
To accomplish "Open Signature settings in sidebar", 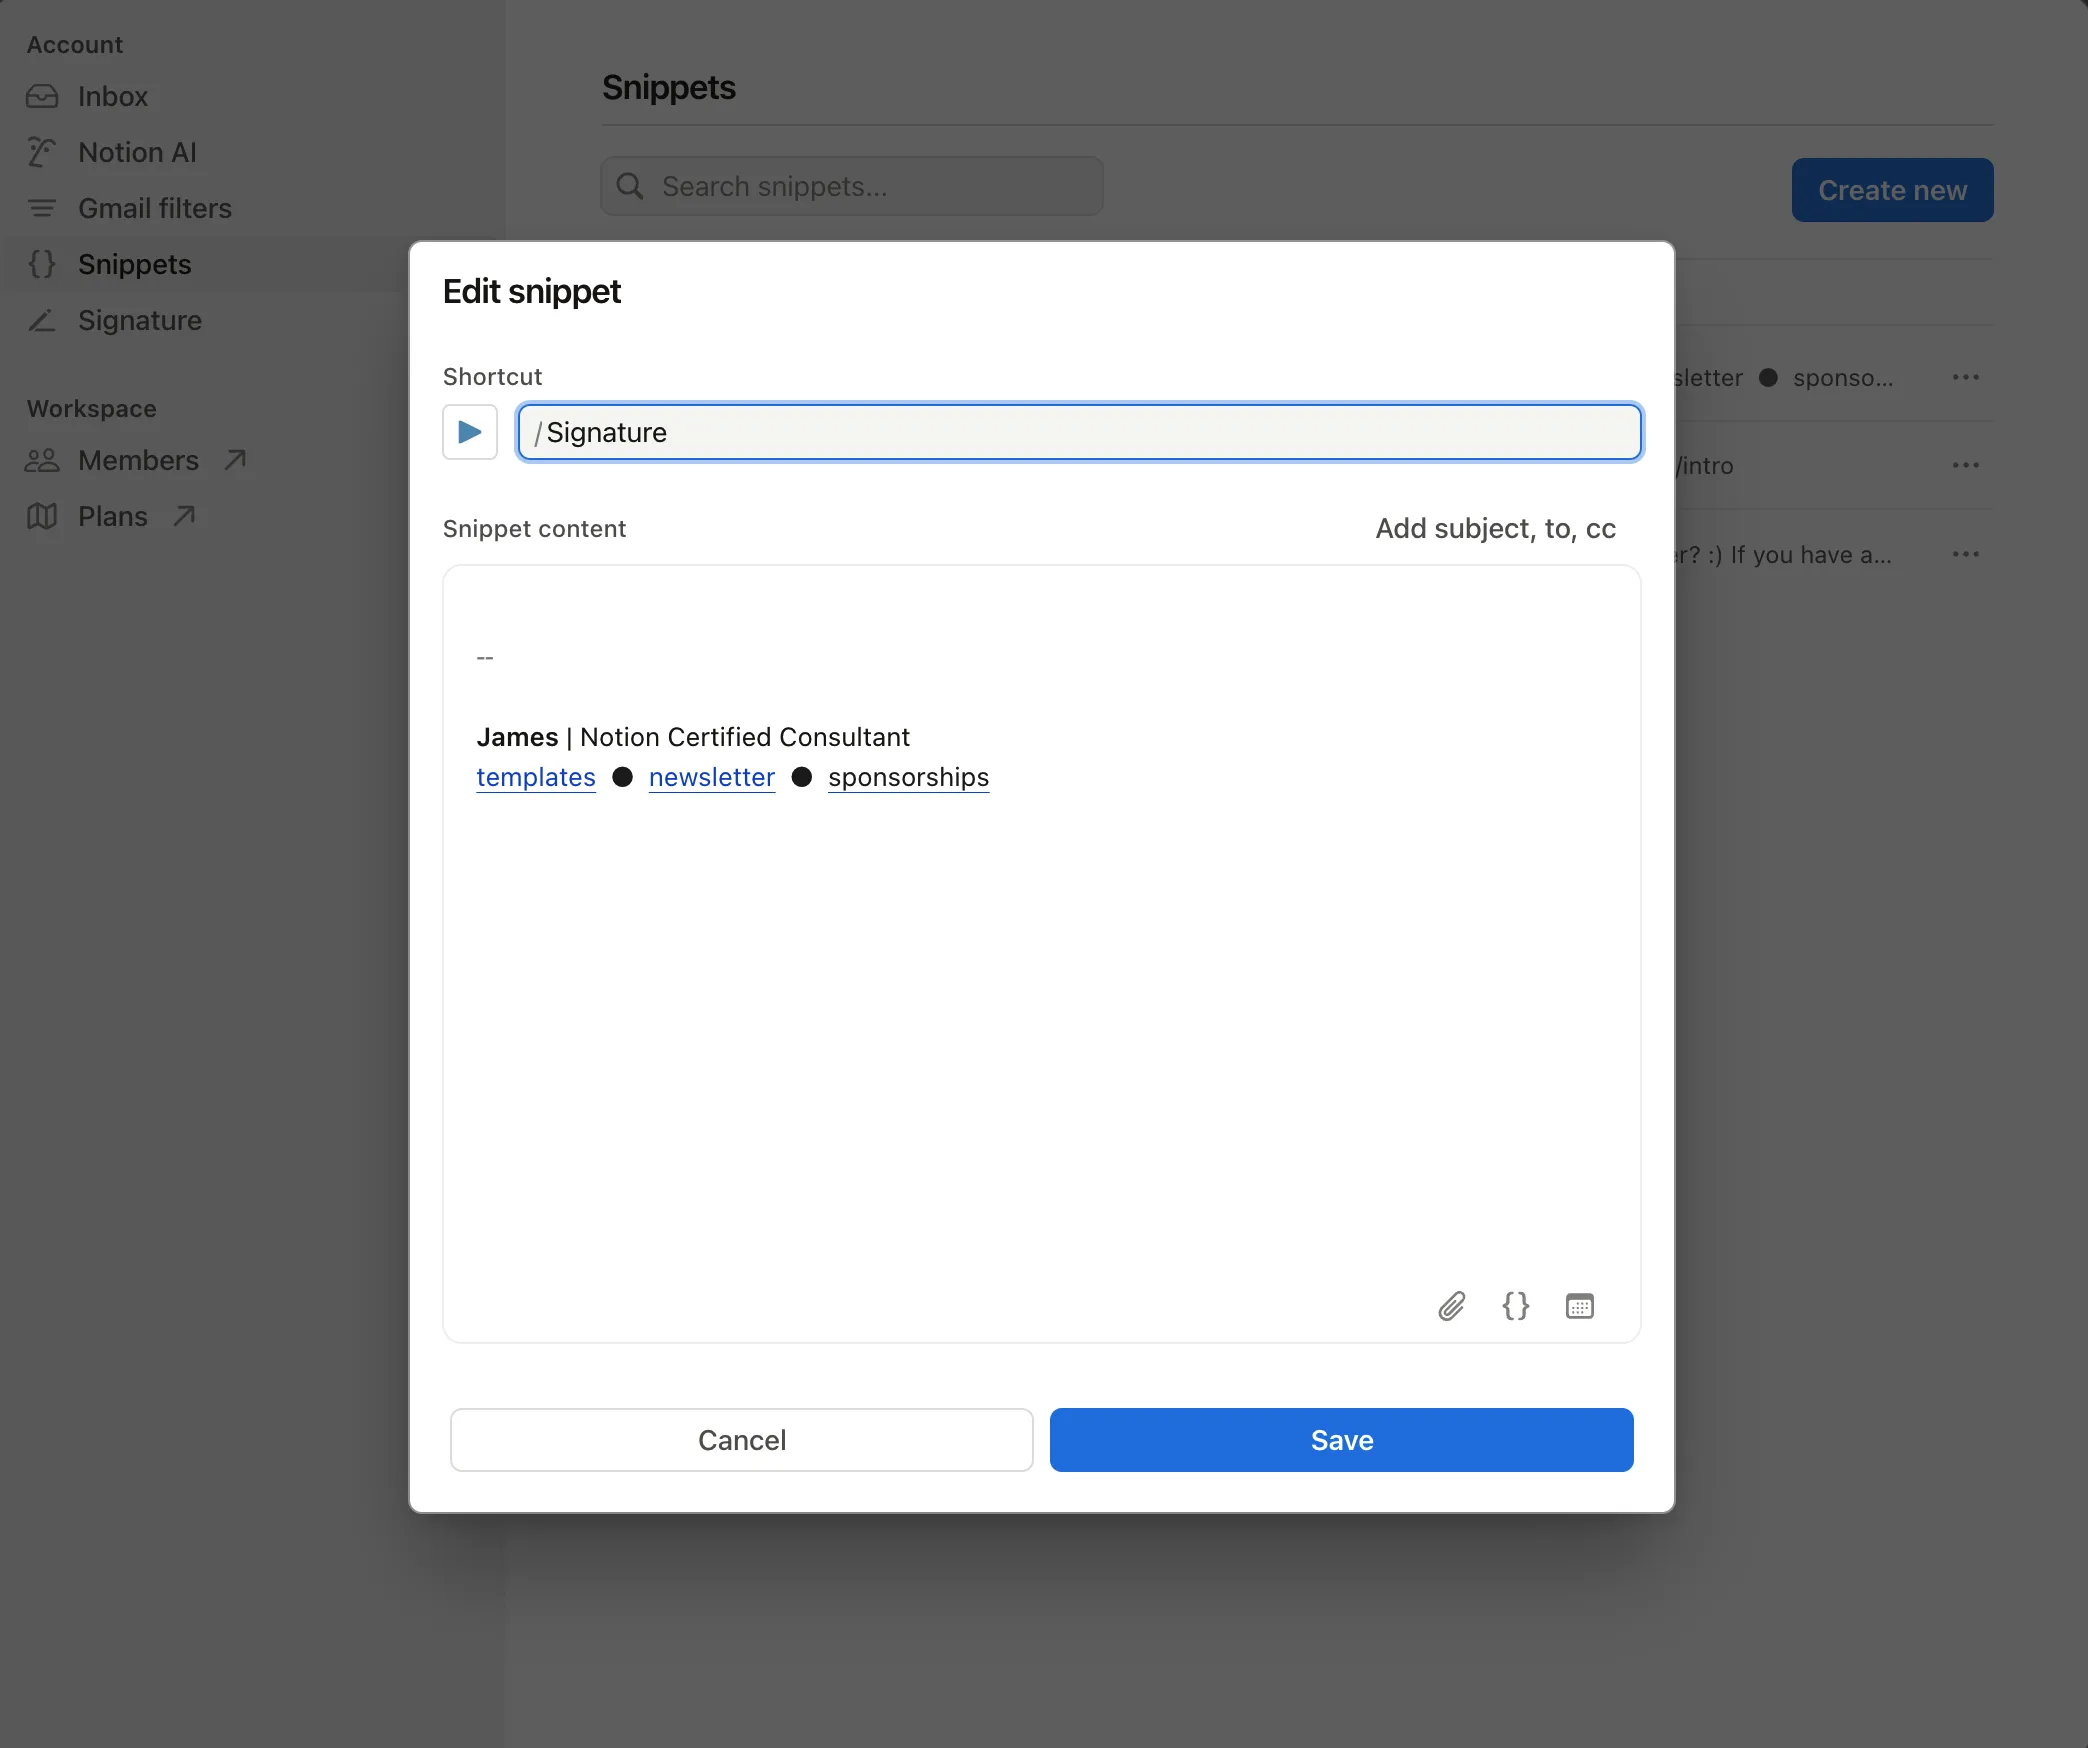I will coord(139,320).
